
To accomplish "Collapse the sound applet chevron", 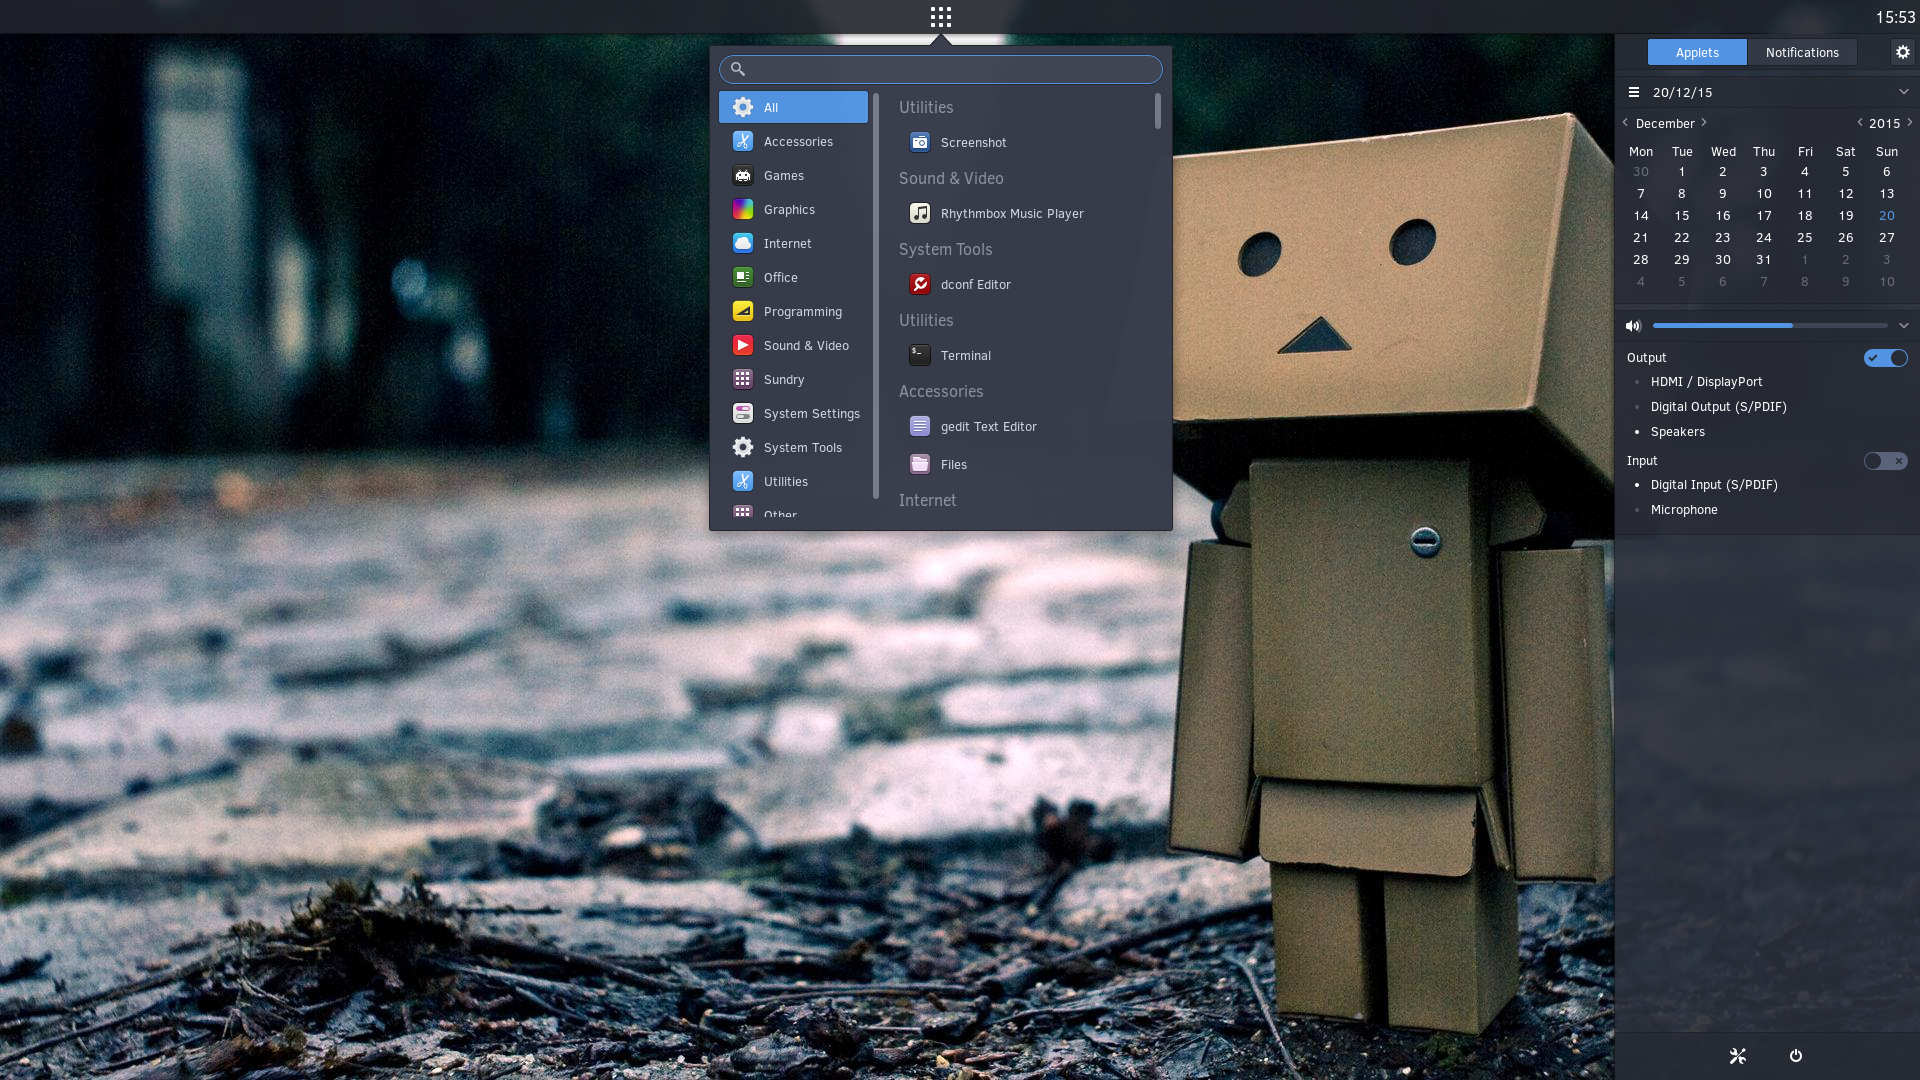I will coord(1904,326).
